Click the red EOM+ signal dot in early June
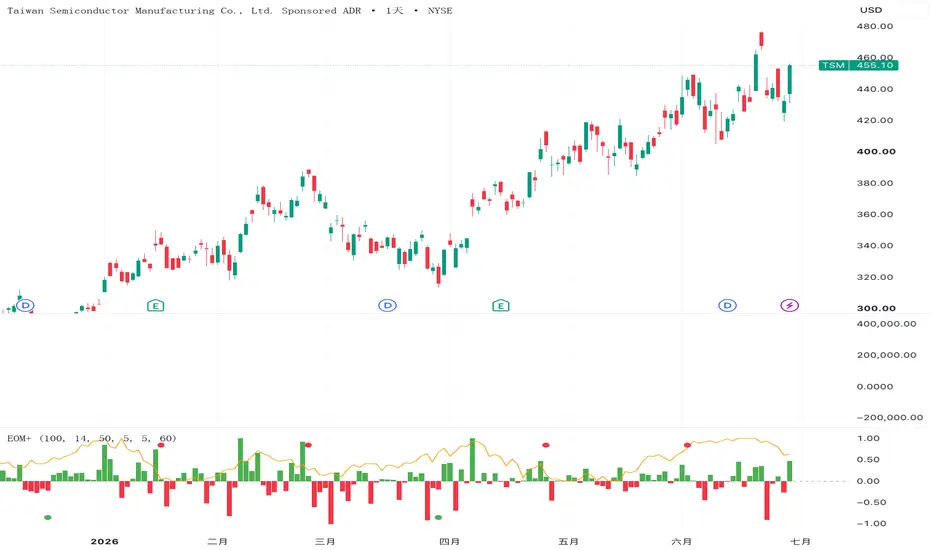The image size is (932, 550). click(688, 445)
